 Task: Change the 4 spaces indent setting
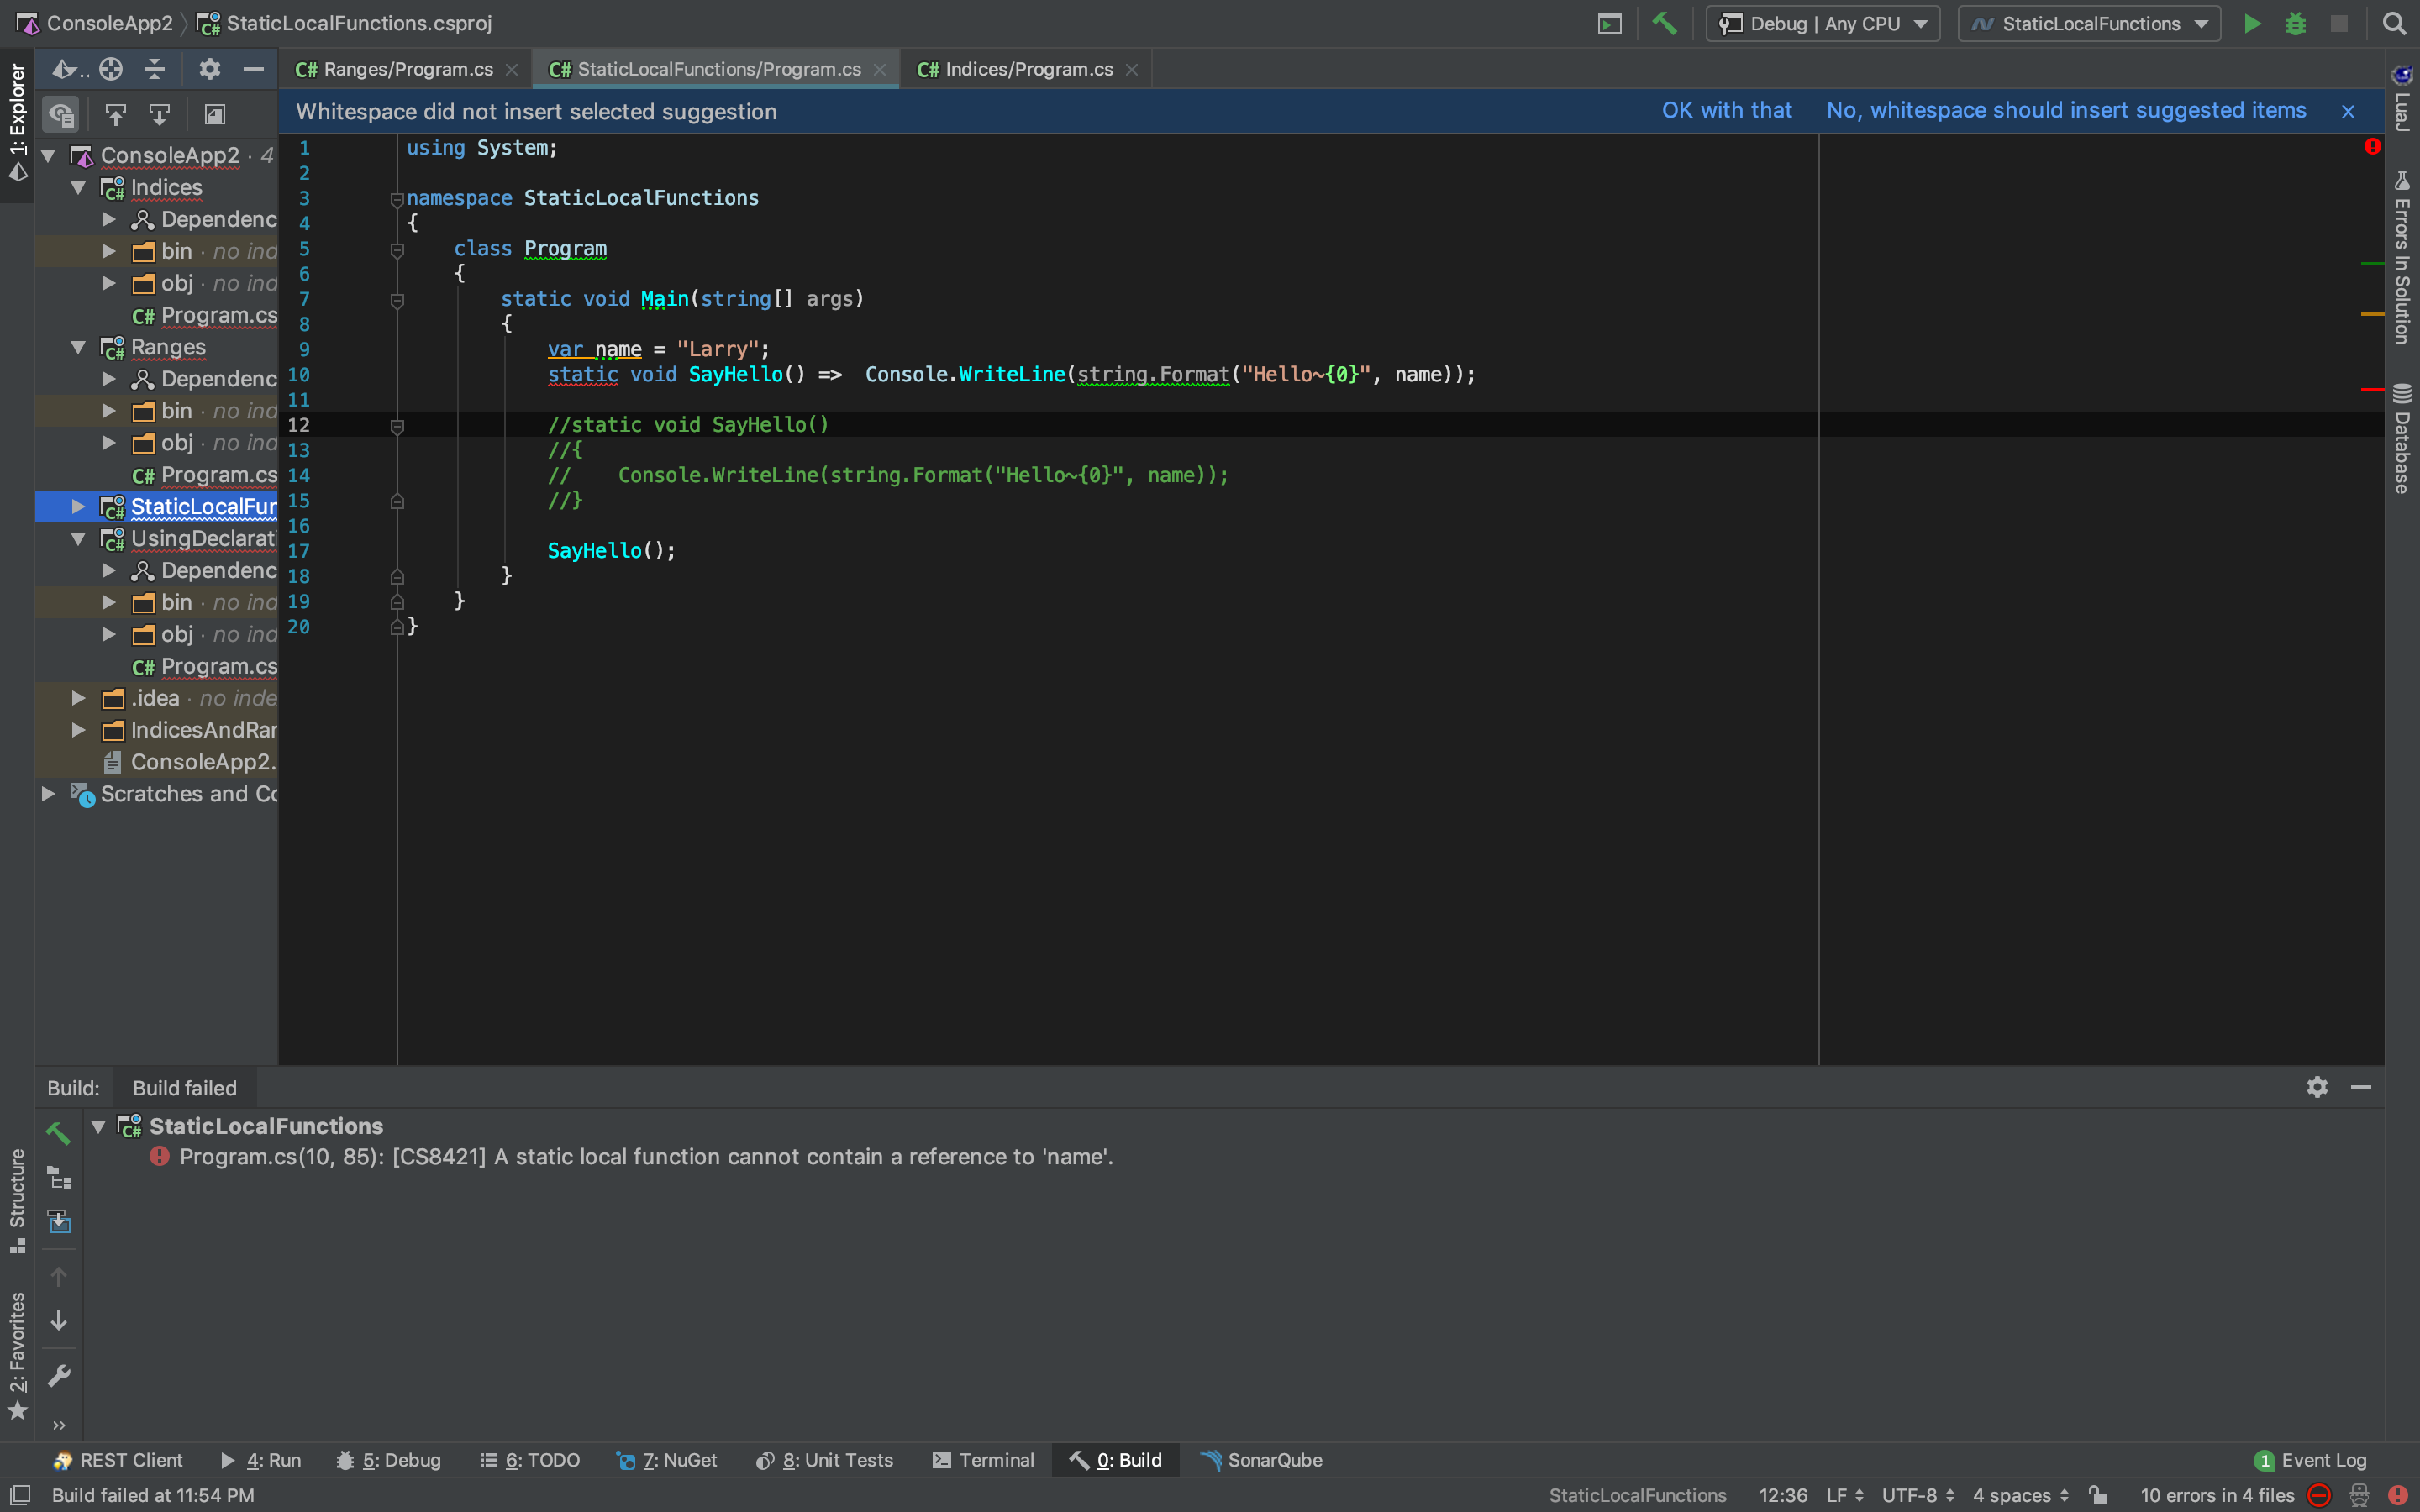(x=2021, y=1495)
